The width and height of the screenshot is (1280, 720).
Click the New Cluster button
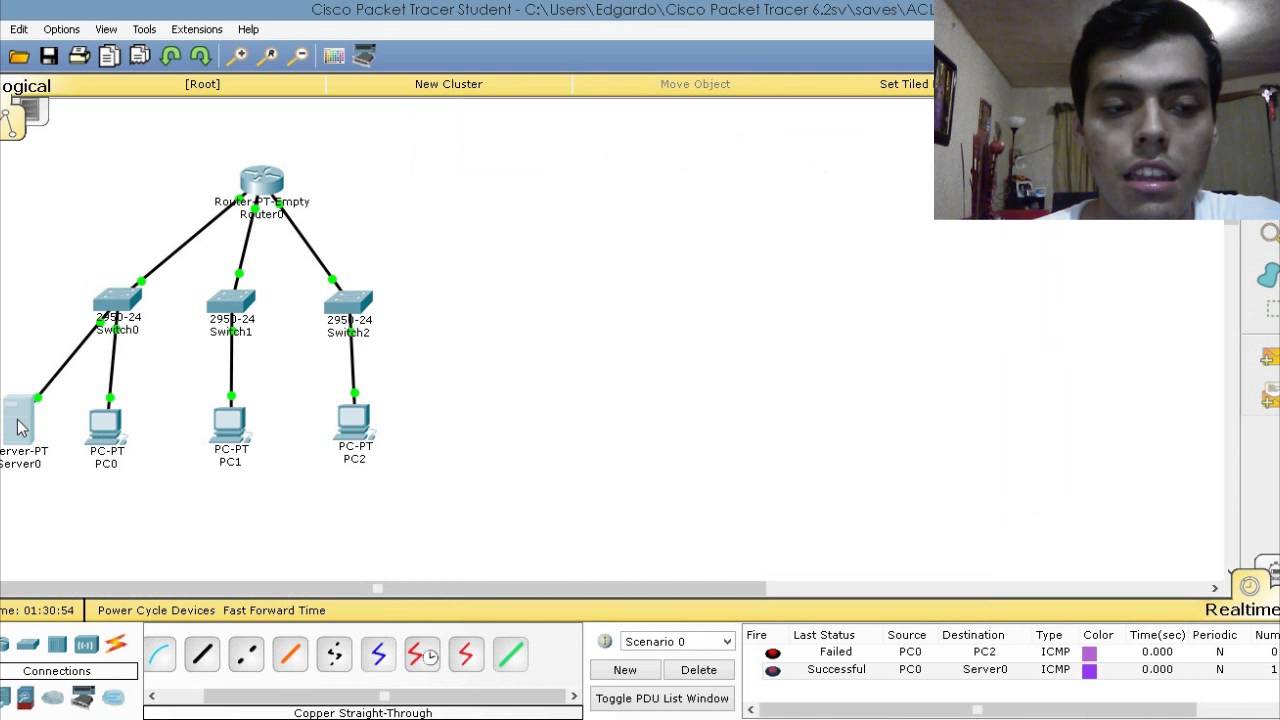pyautogui.click(x=449, y=84)
